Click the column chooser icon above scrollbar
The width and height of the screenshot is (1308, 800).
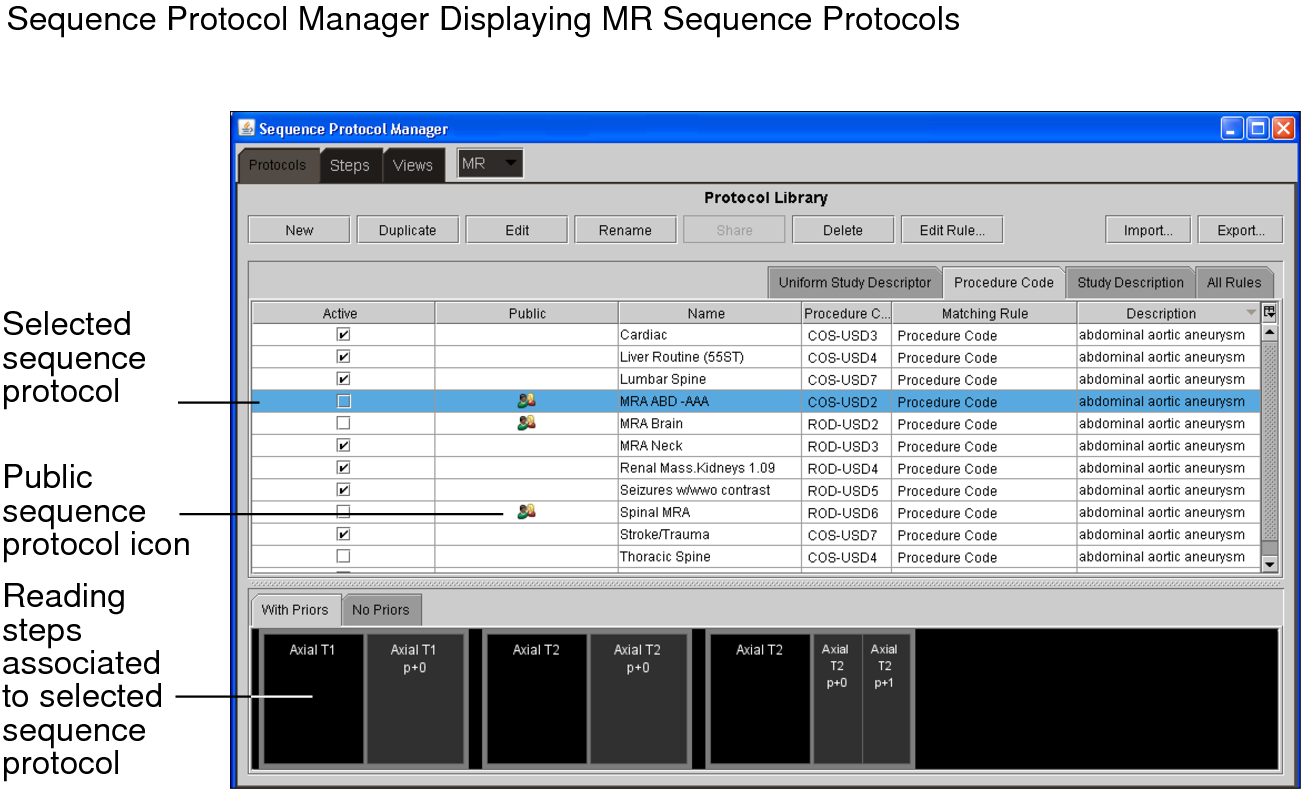[x=1270, y=312]
